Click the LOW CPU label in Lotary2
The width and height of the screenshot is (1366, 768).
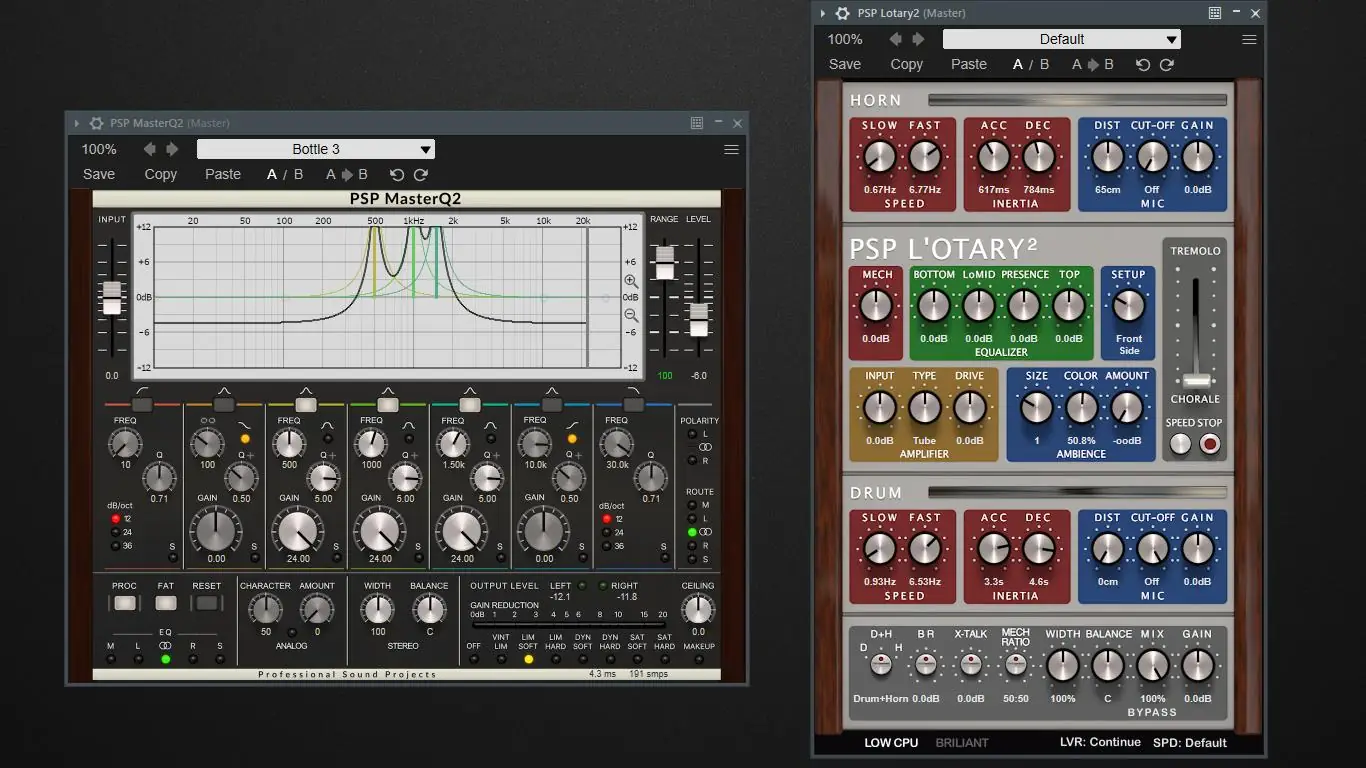point(891,742)
